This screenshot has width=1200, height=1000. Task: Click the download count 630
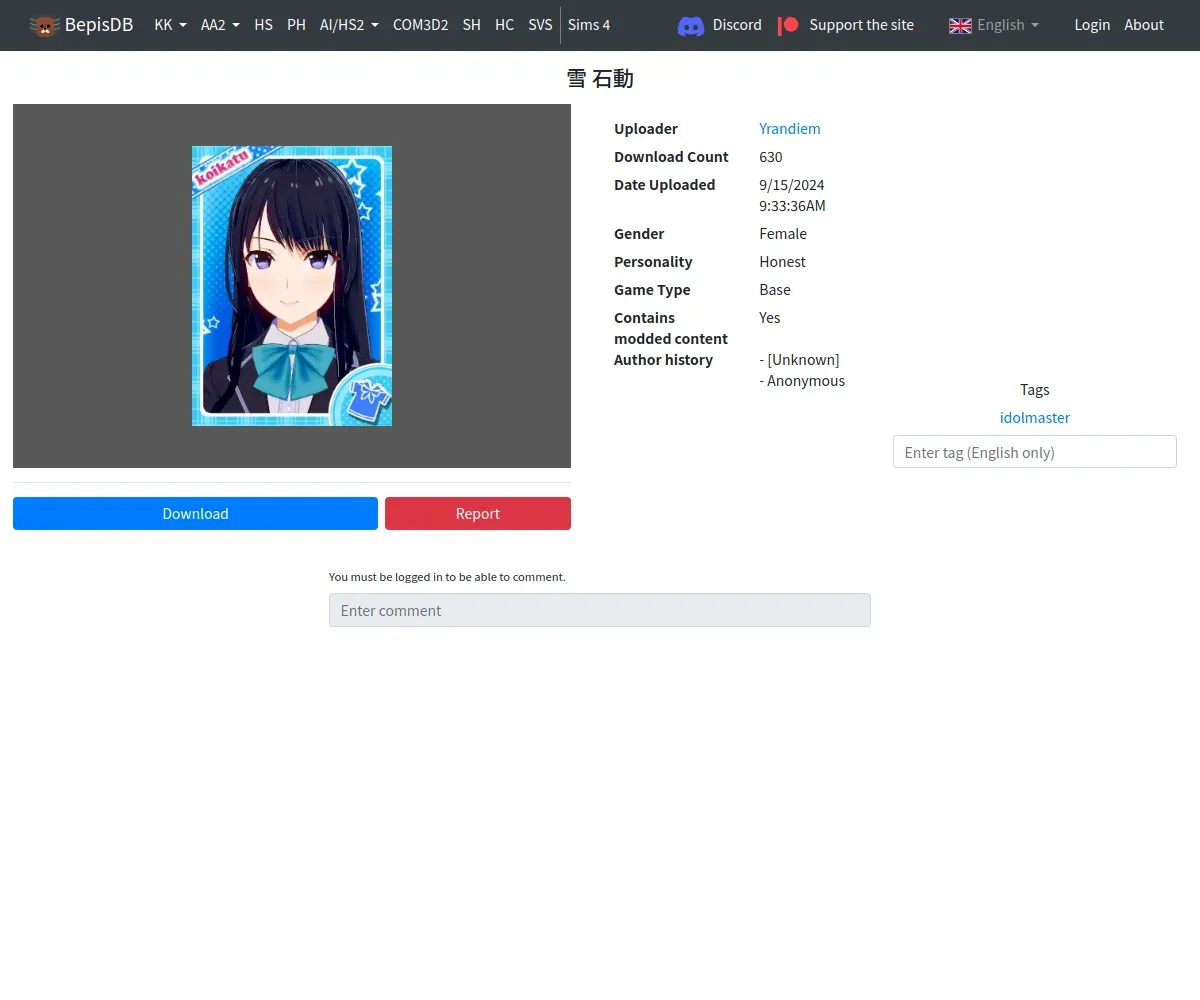(x=771, y=157)
